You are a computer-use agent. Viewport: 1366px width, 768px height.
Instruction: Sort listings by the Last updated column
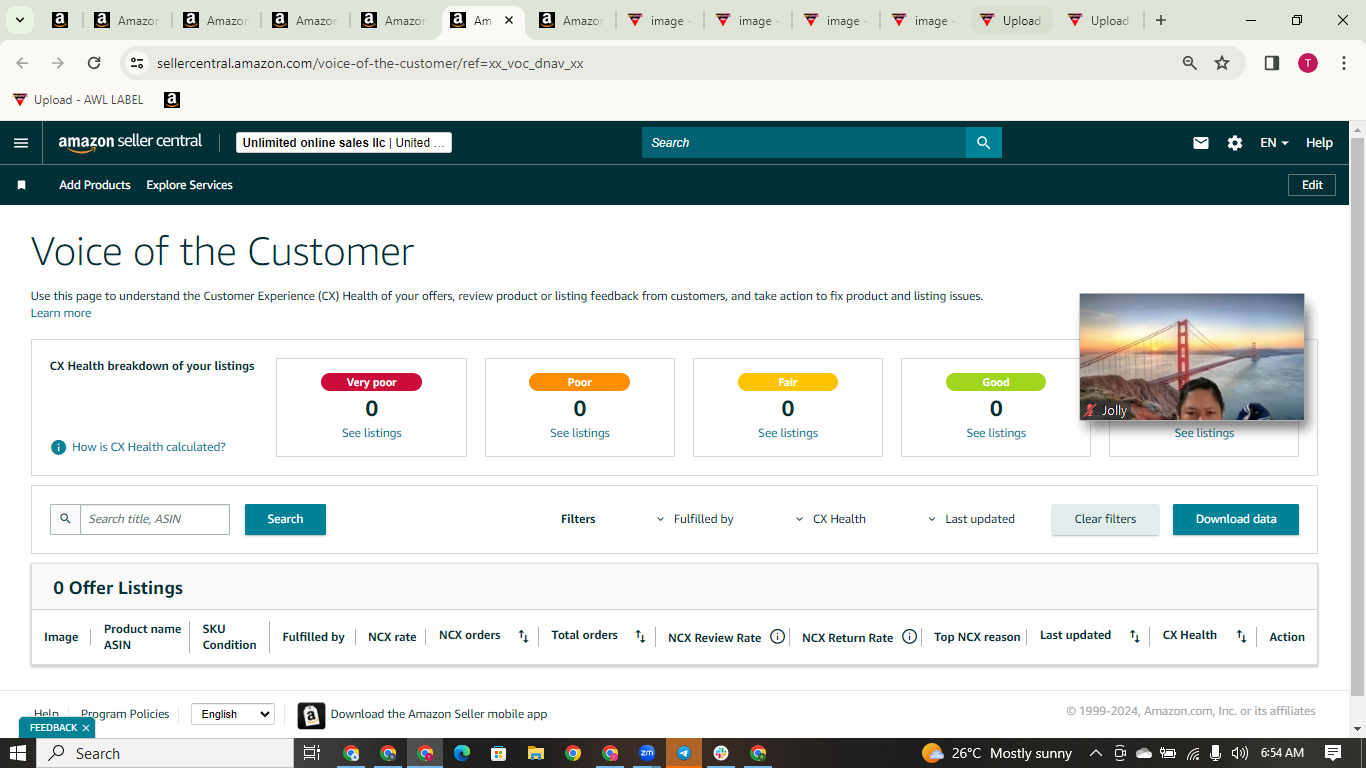tap(1134, 636)
